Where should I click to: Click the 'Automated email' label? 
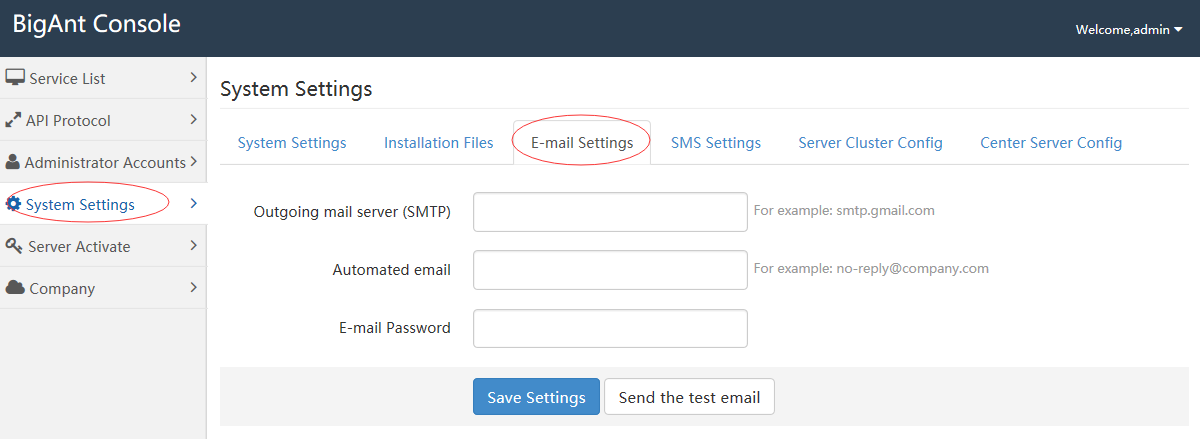(392, 270)
